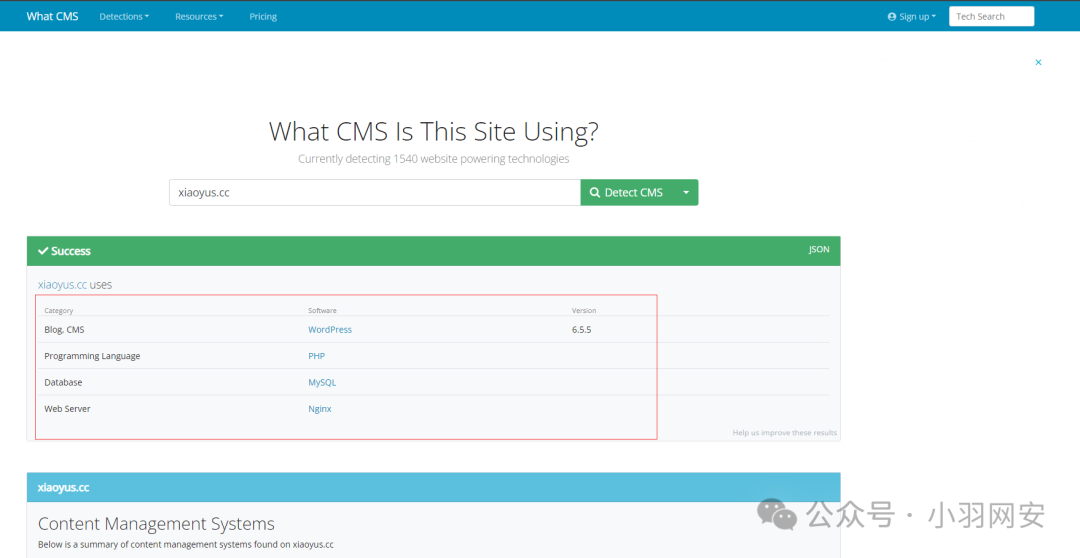Open the arrow dropdown beside Detect CMS
1080x558 pixels.
tap(686, 192)
